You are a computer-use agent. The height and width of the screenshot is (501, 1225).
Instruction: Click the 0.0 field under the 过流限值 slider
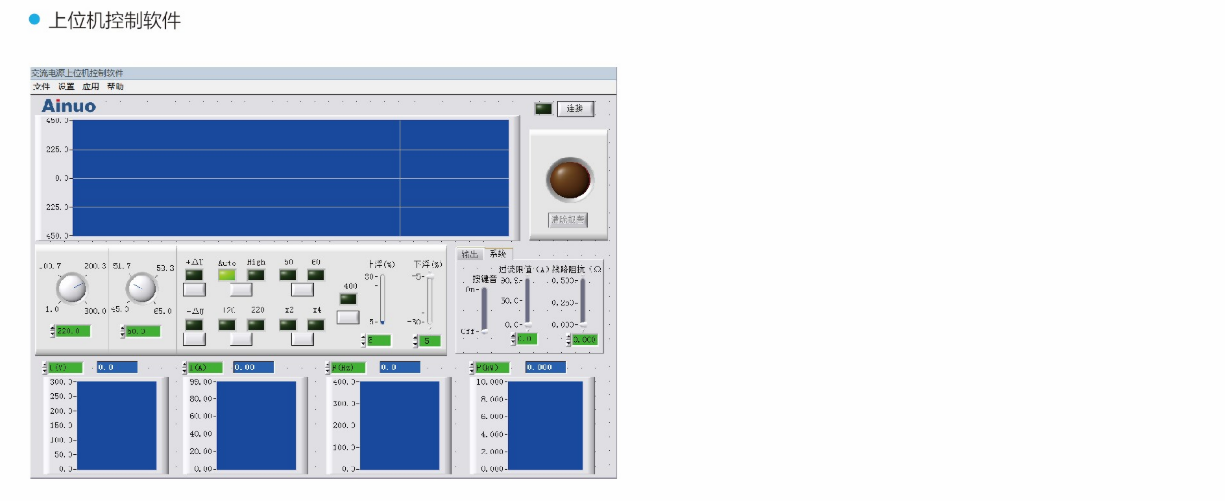527,339
